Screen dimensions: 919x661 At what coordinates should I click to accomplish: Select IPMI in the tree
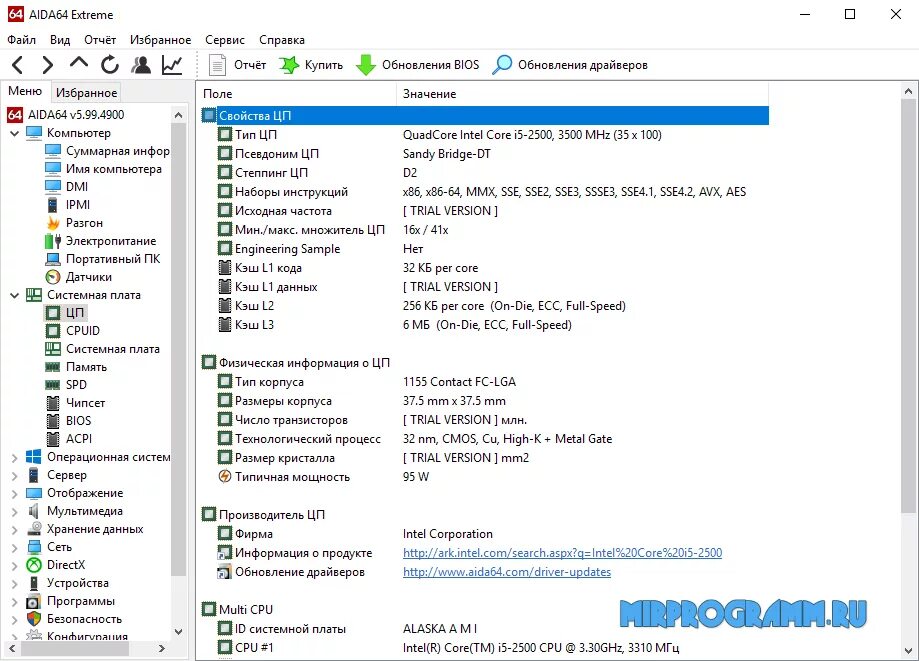coord(78,205)
